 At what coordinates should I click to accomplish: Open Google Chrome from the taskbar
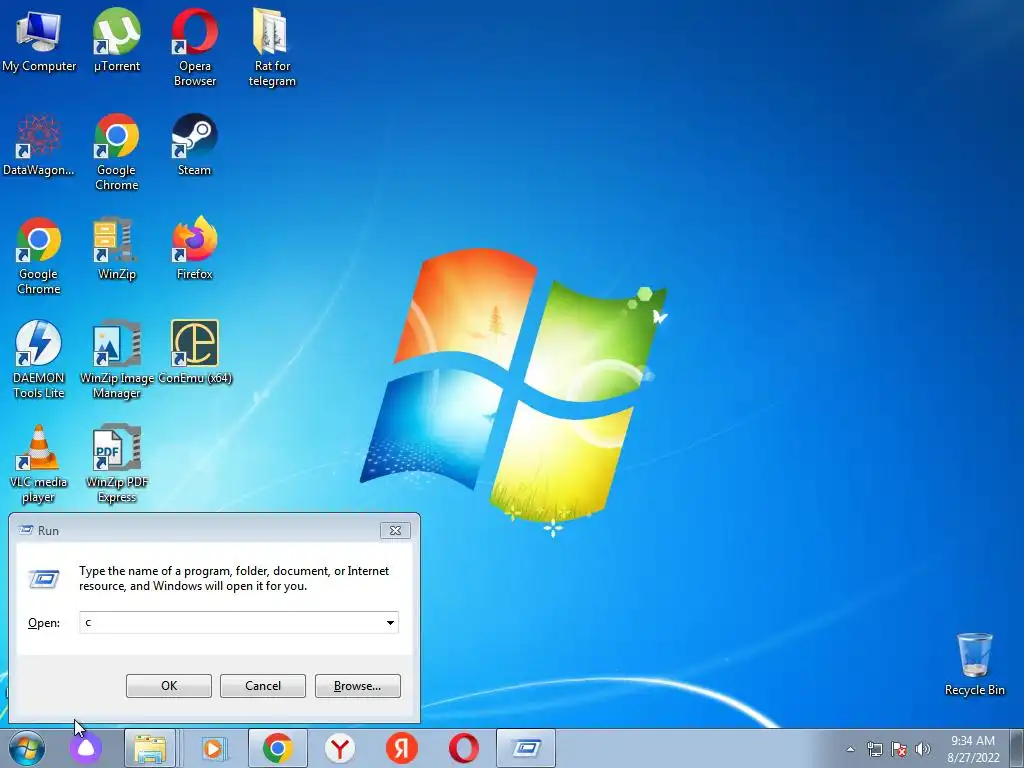point(278,748)
